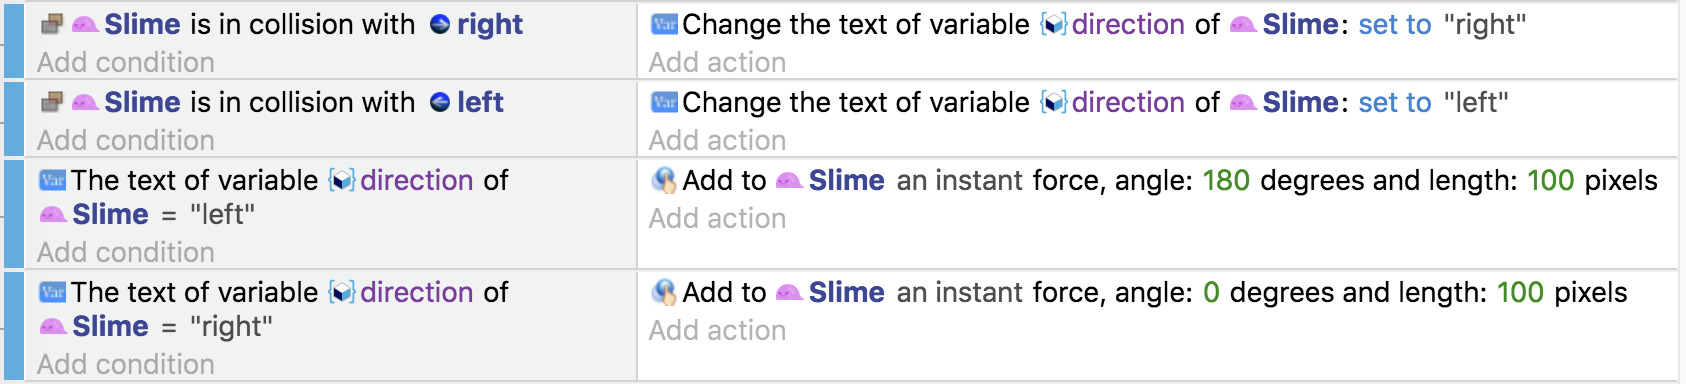This screenshot has height=384, width=1686.
Task: Click the blue ball icon next to 'left'
Action: [440, 102]
